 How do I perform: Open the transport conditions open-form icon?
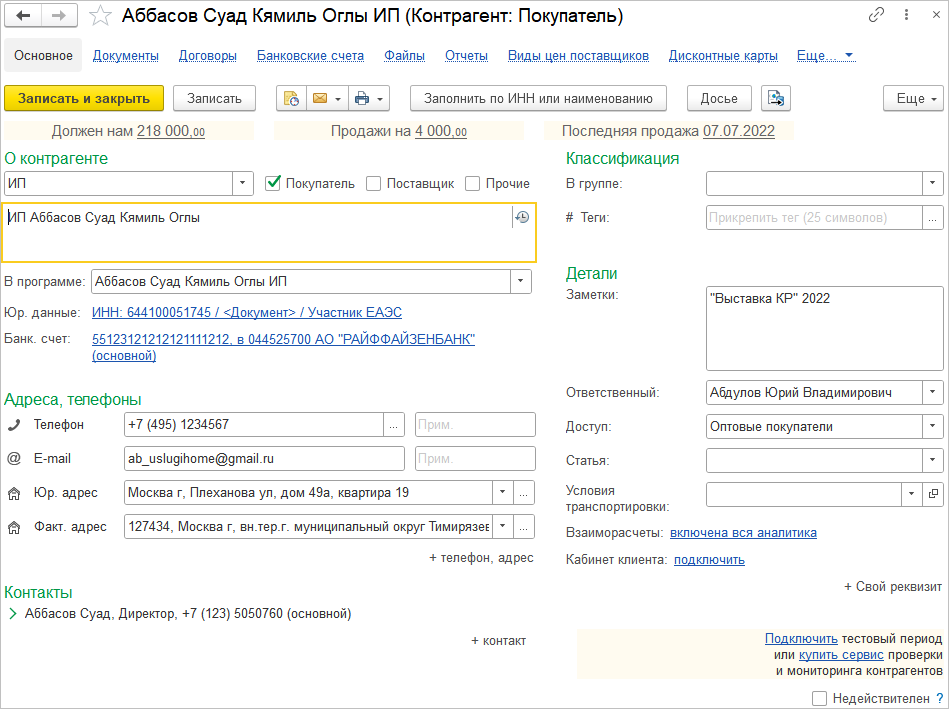coord(933,493)
